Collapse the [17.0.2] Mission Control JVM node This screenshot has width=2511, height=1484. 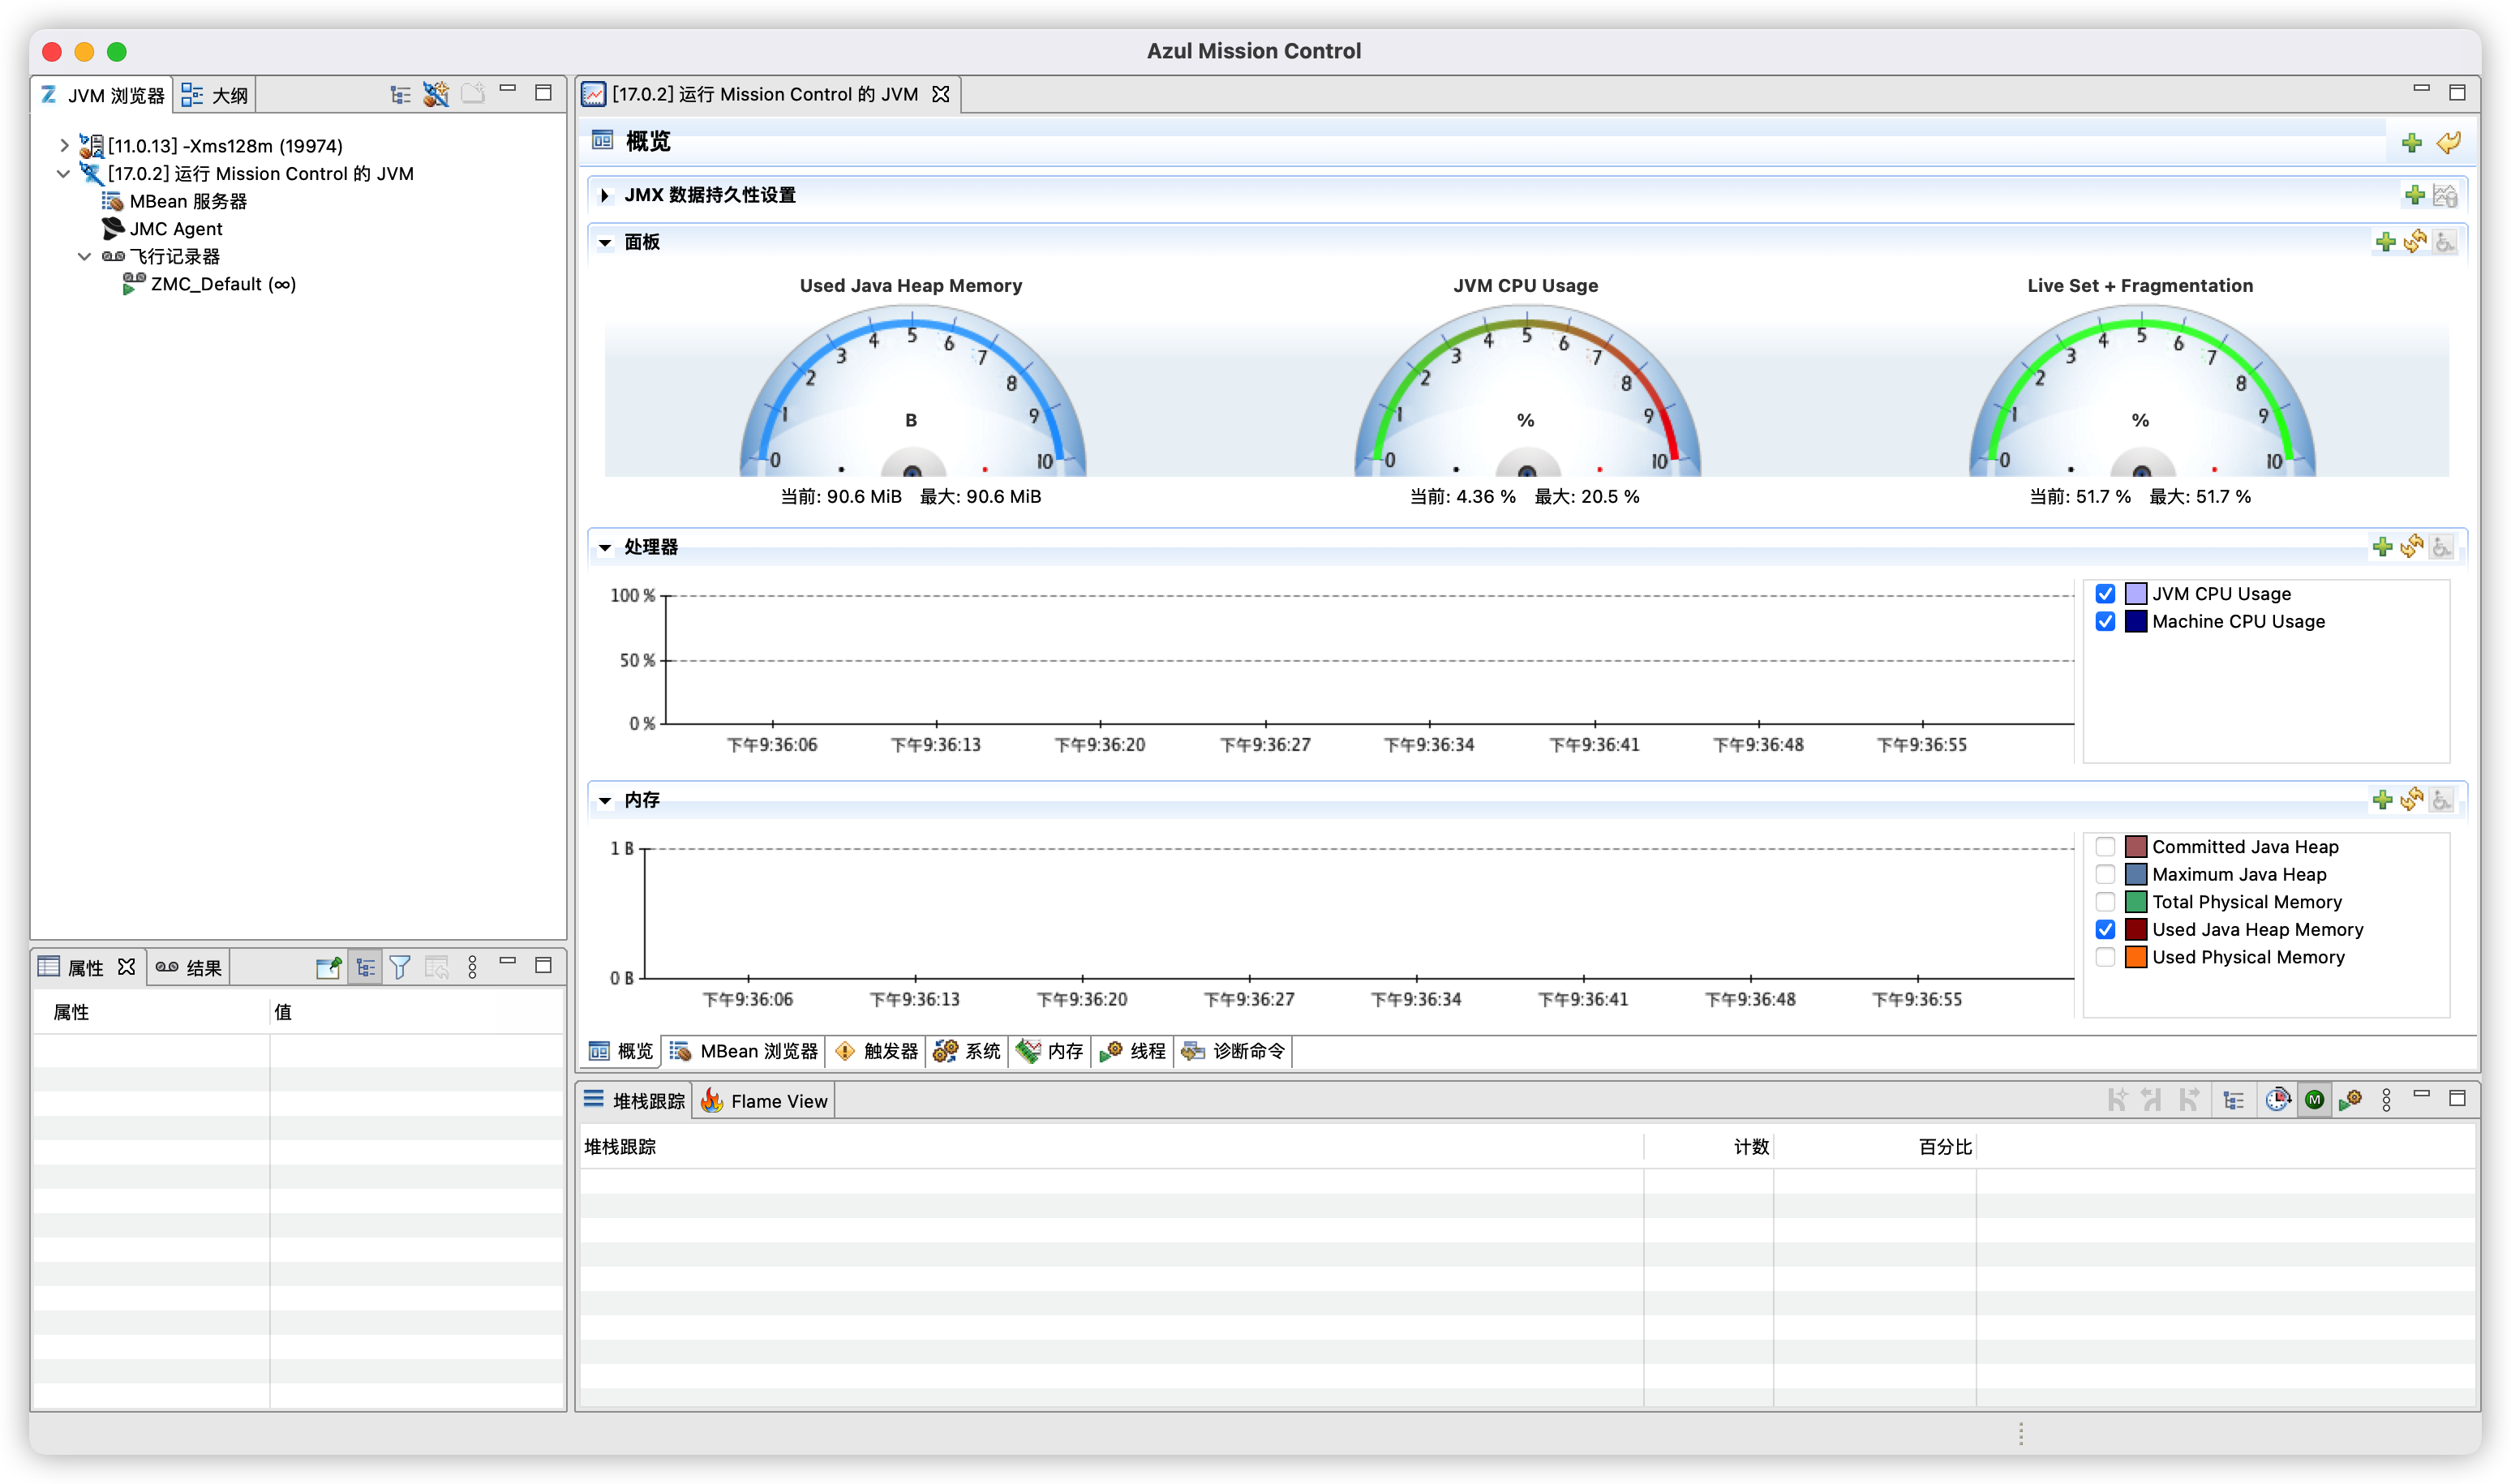click(64, 174)
